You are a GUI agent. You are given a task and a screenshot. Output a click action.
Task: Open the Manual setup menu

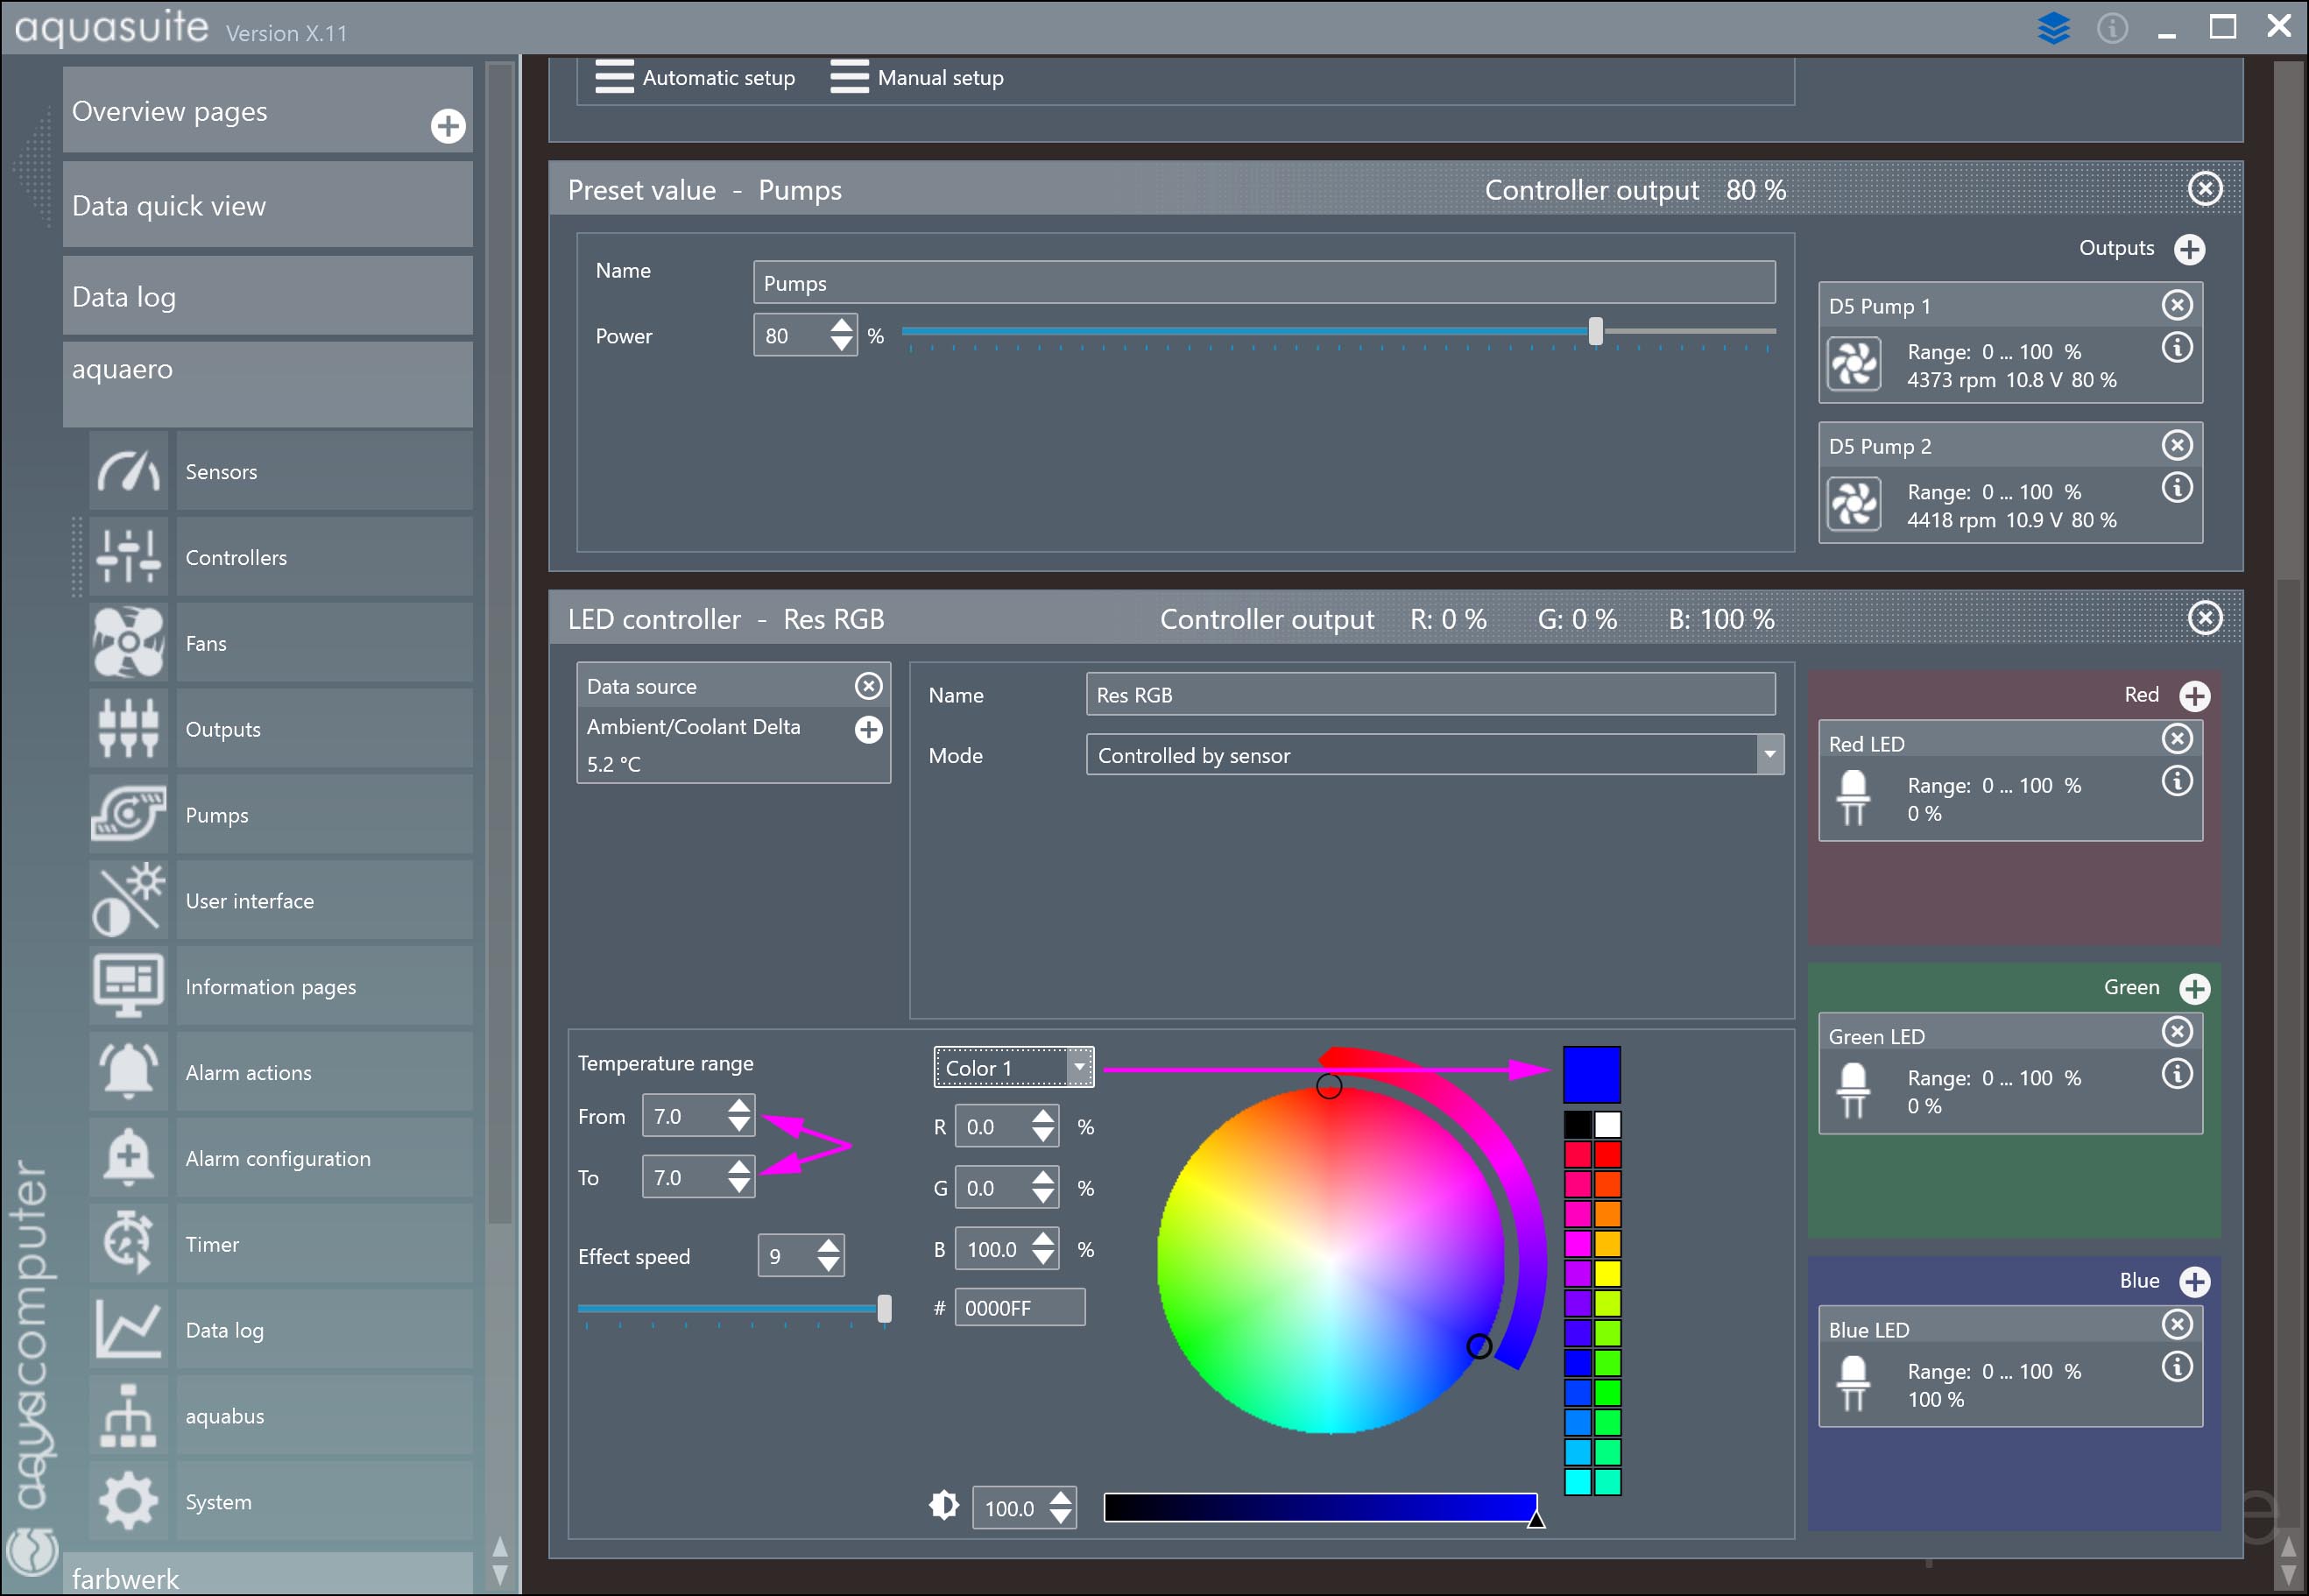(x=916, y=77)
